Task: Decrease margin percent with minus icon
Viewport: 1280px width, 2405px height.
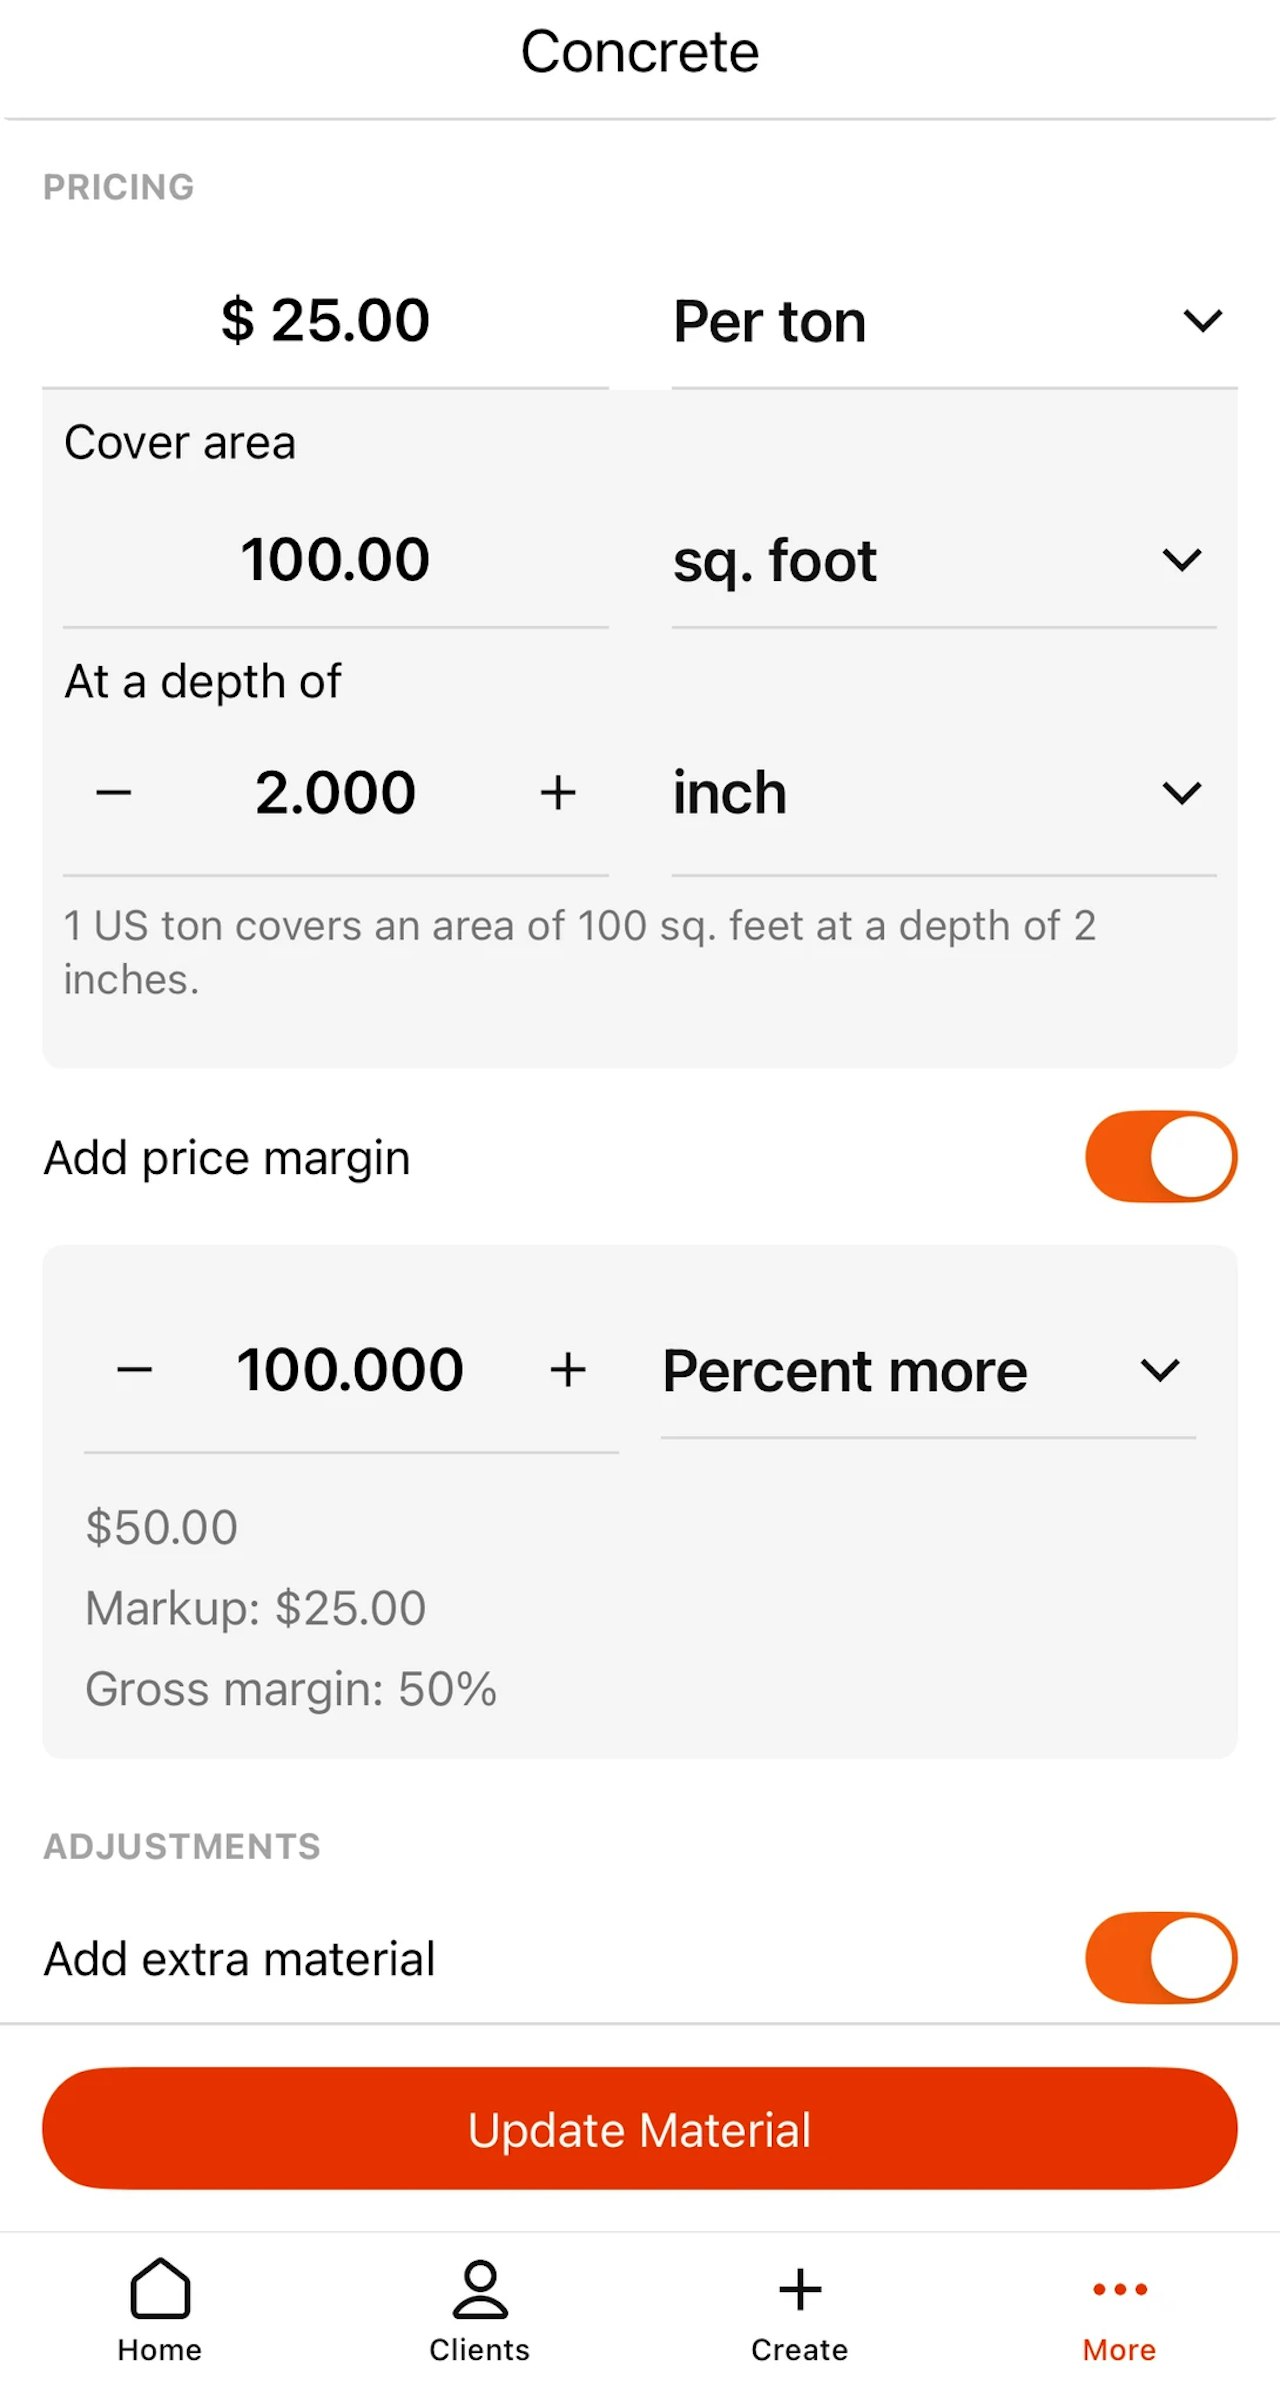Action: click(x=135, y=1369)
